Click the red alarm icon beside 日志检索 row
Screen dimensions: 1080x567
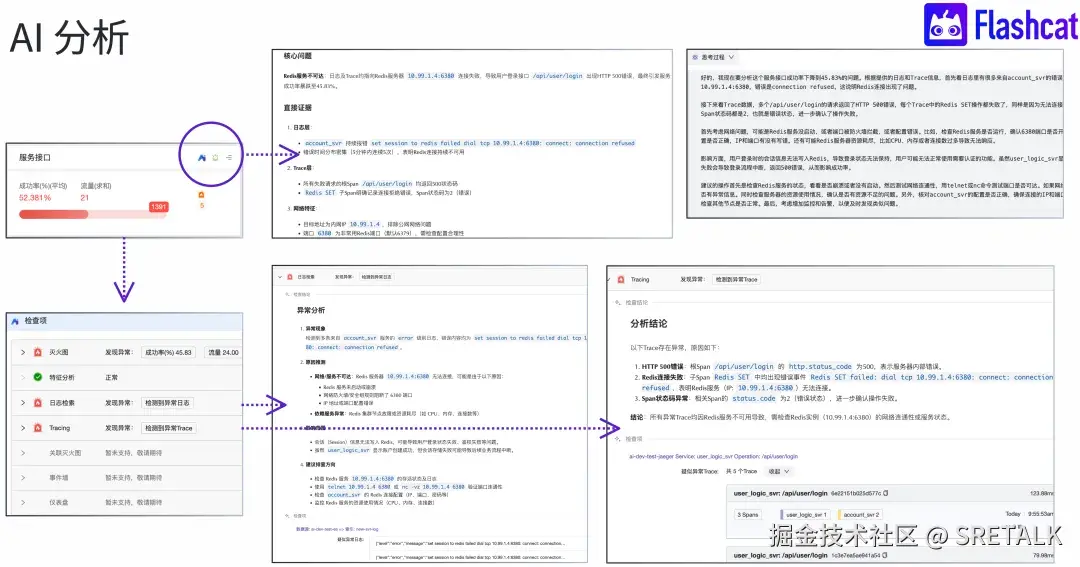click(38, 402)
